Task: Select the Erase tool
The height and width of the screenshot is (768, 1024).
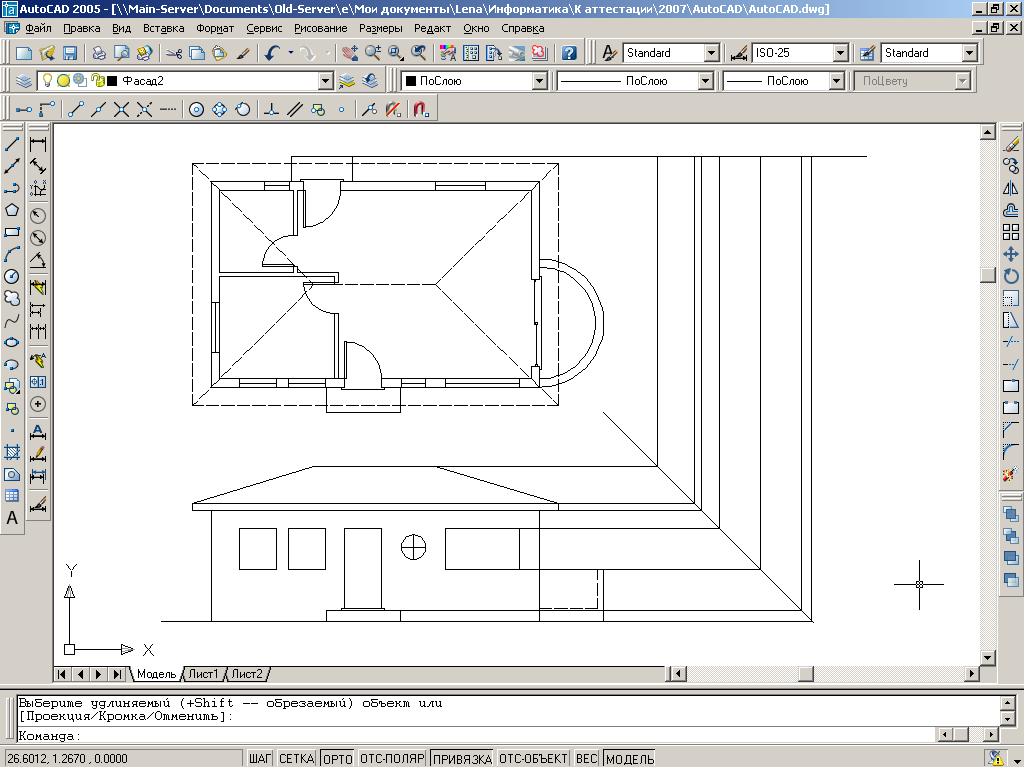Action: coord(1011,144)
